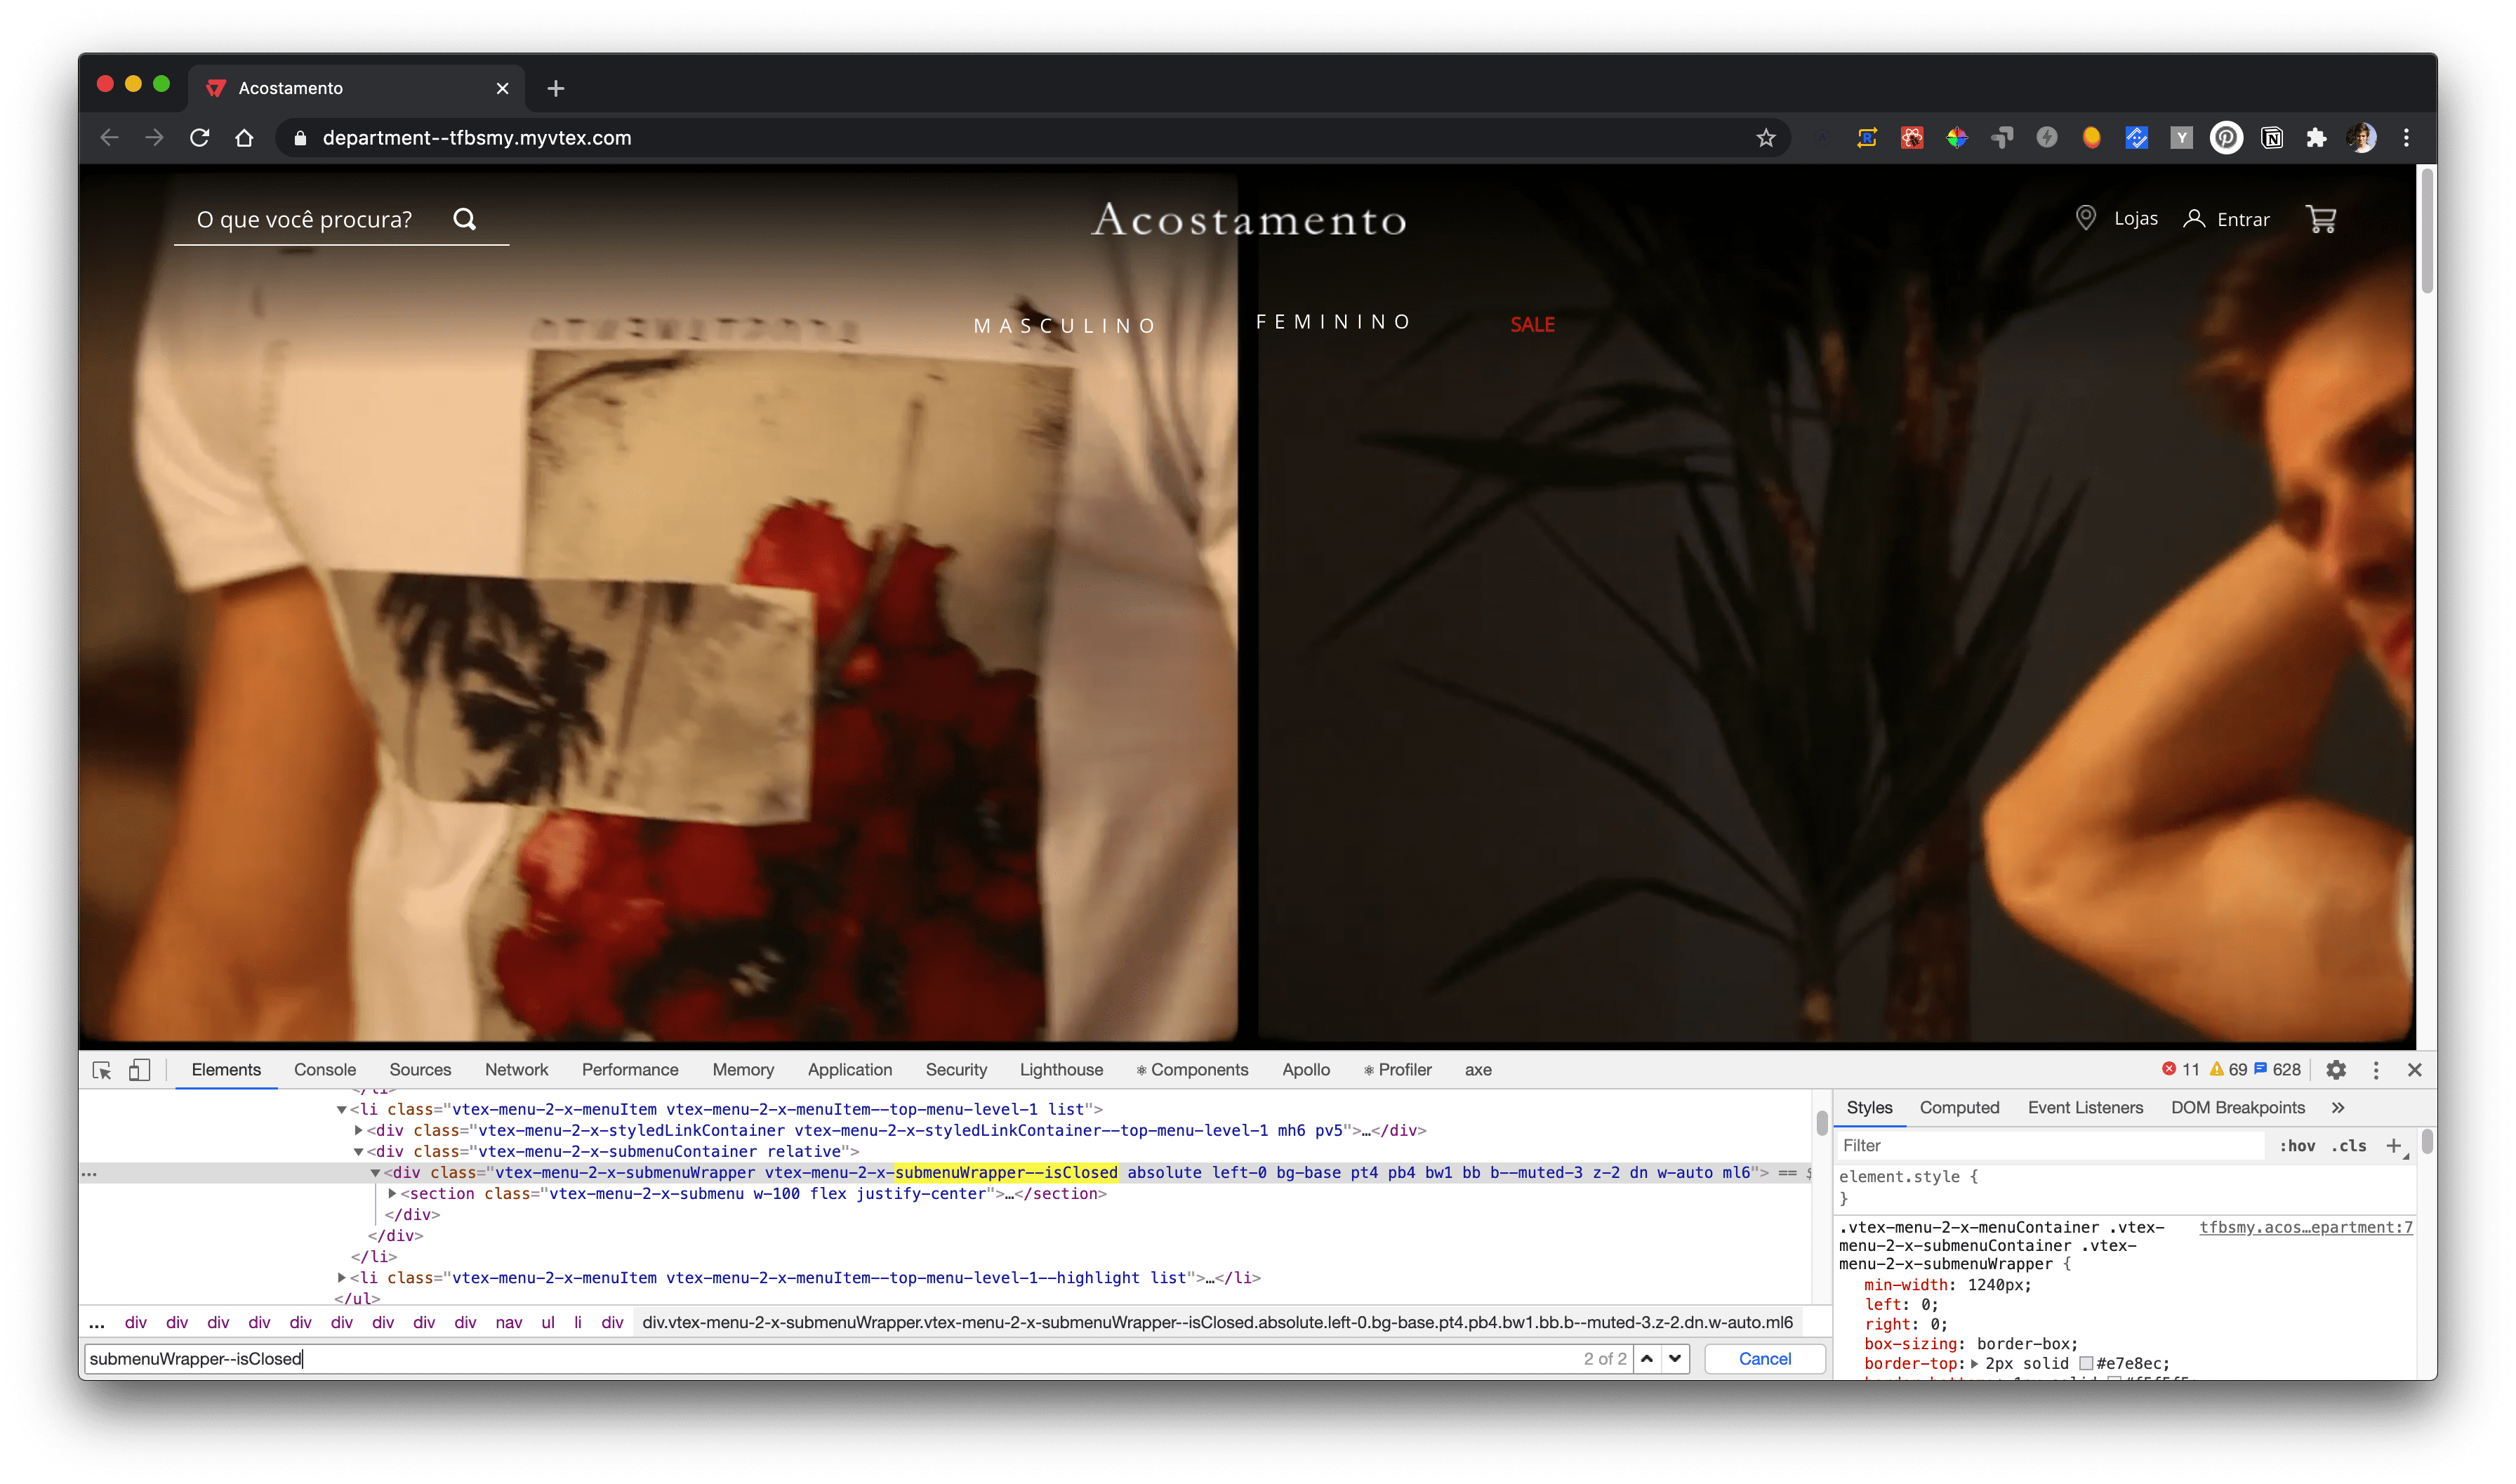Jump to the previous search result

tap(1647, 1358)
